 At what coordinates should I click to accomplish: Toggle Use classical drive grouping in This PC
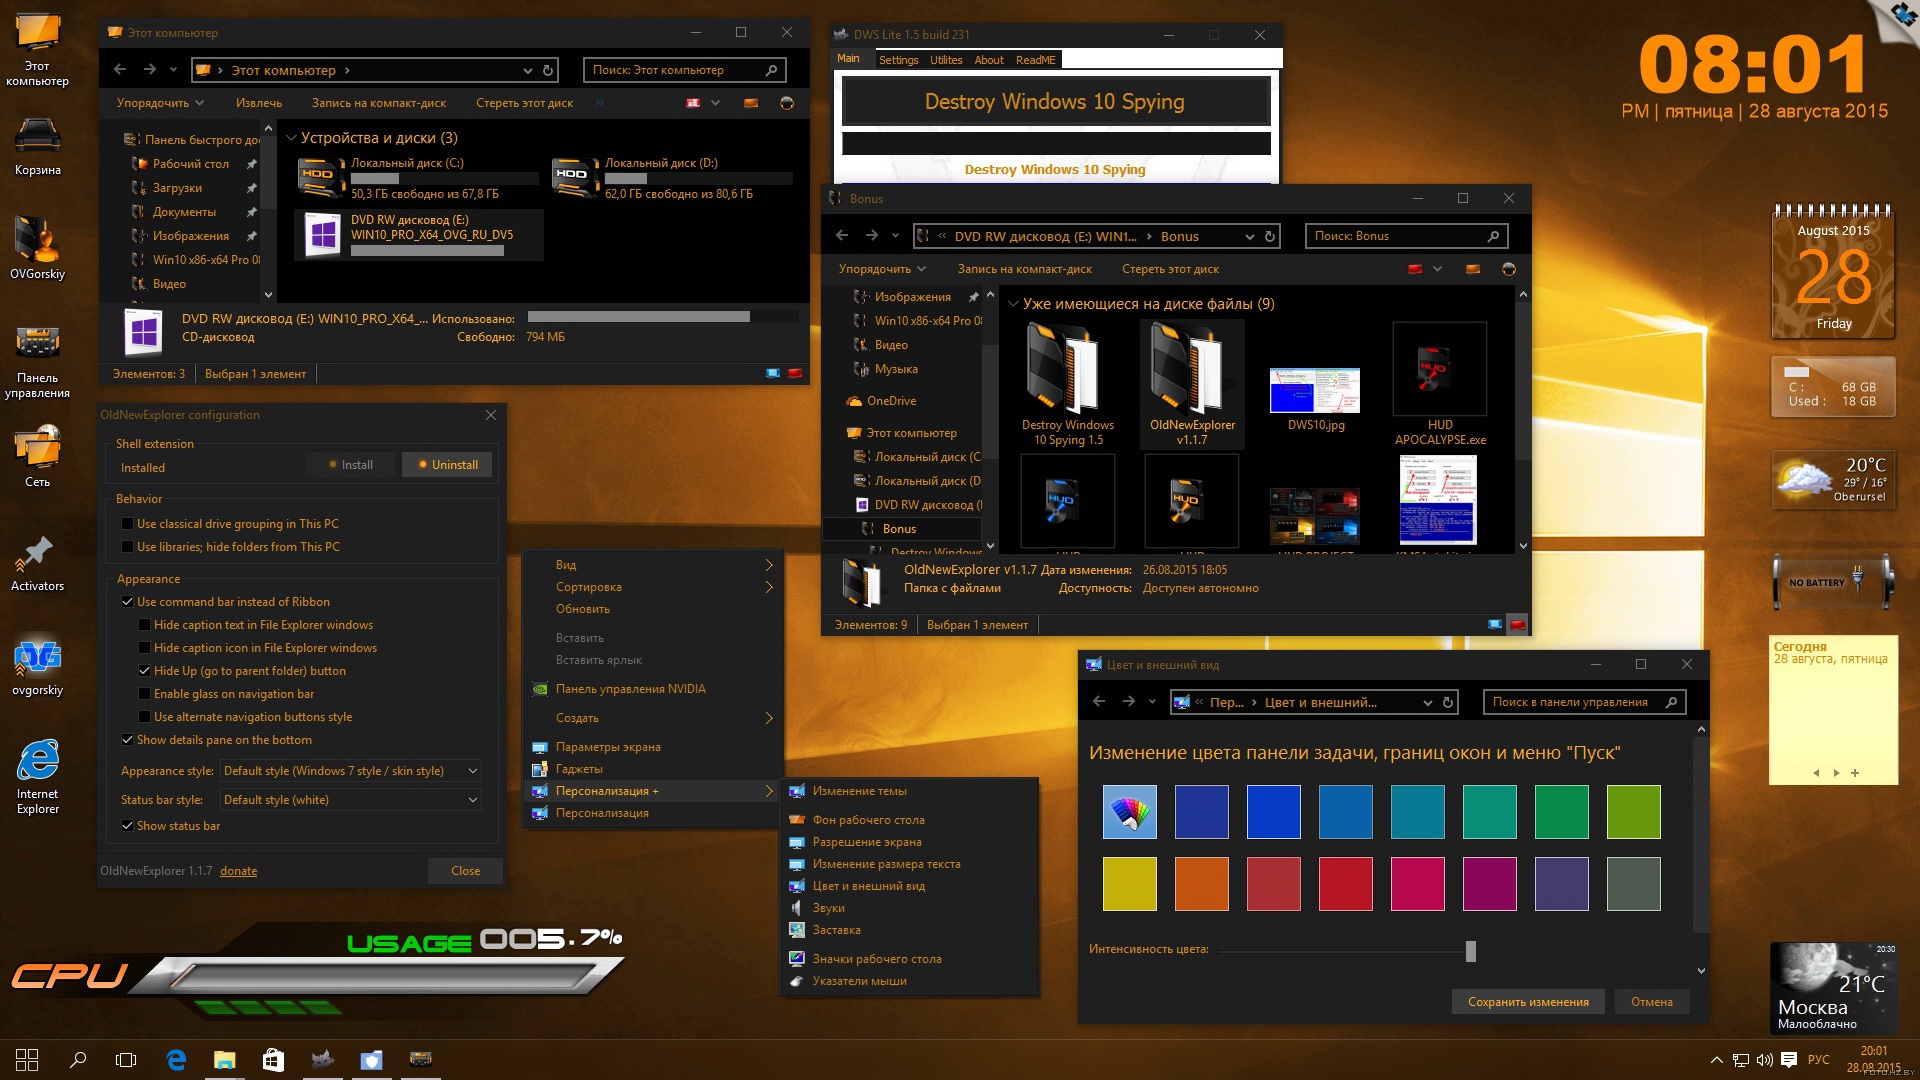(127, 524)
